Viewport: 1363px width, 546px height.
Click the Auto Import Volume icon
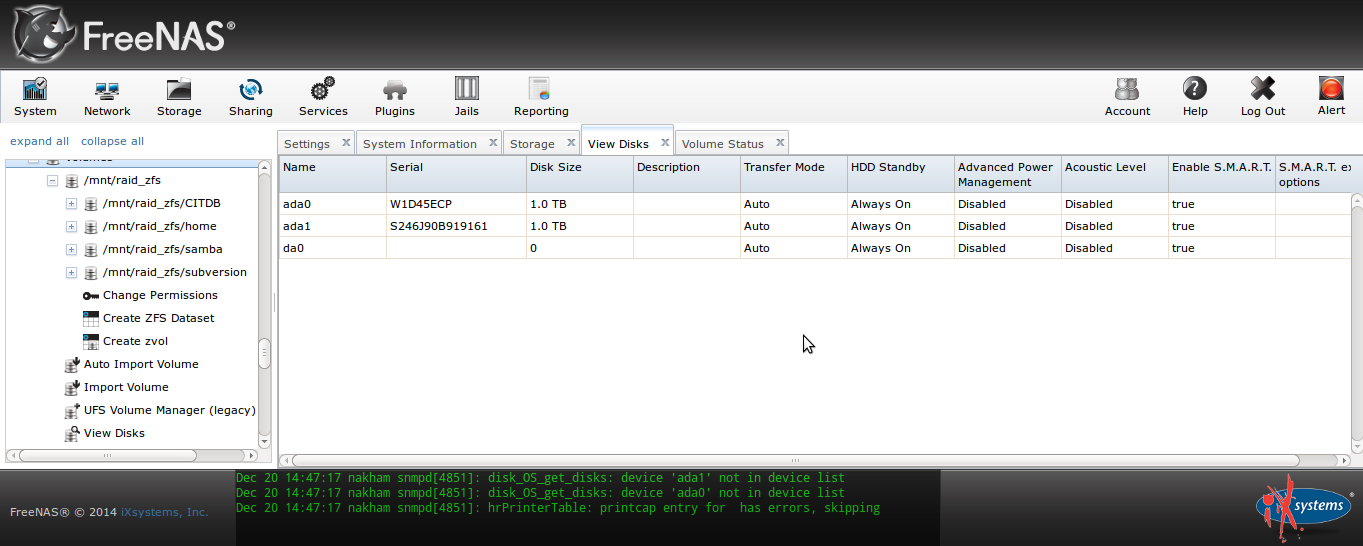click(x=72, y=364)
